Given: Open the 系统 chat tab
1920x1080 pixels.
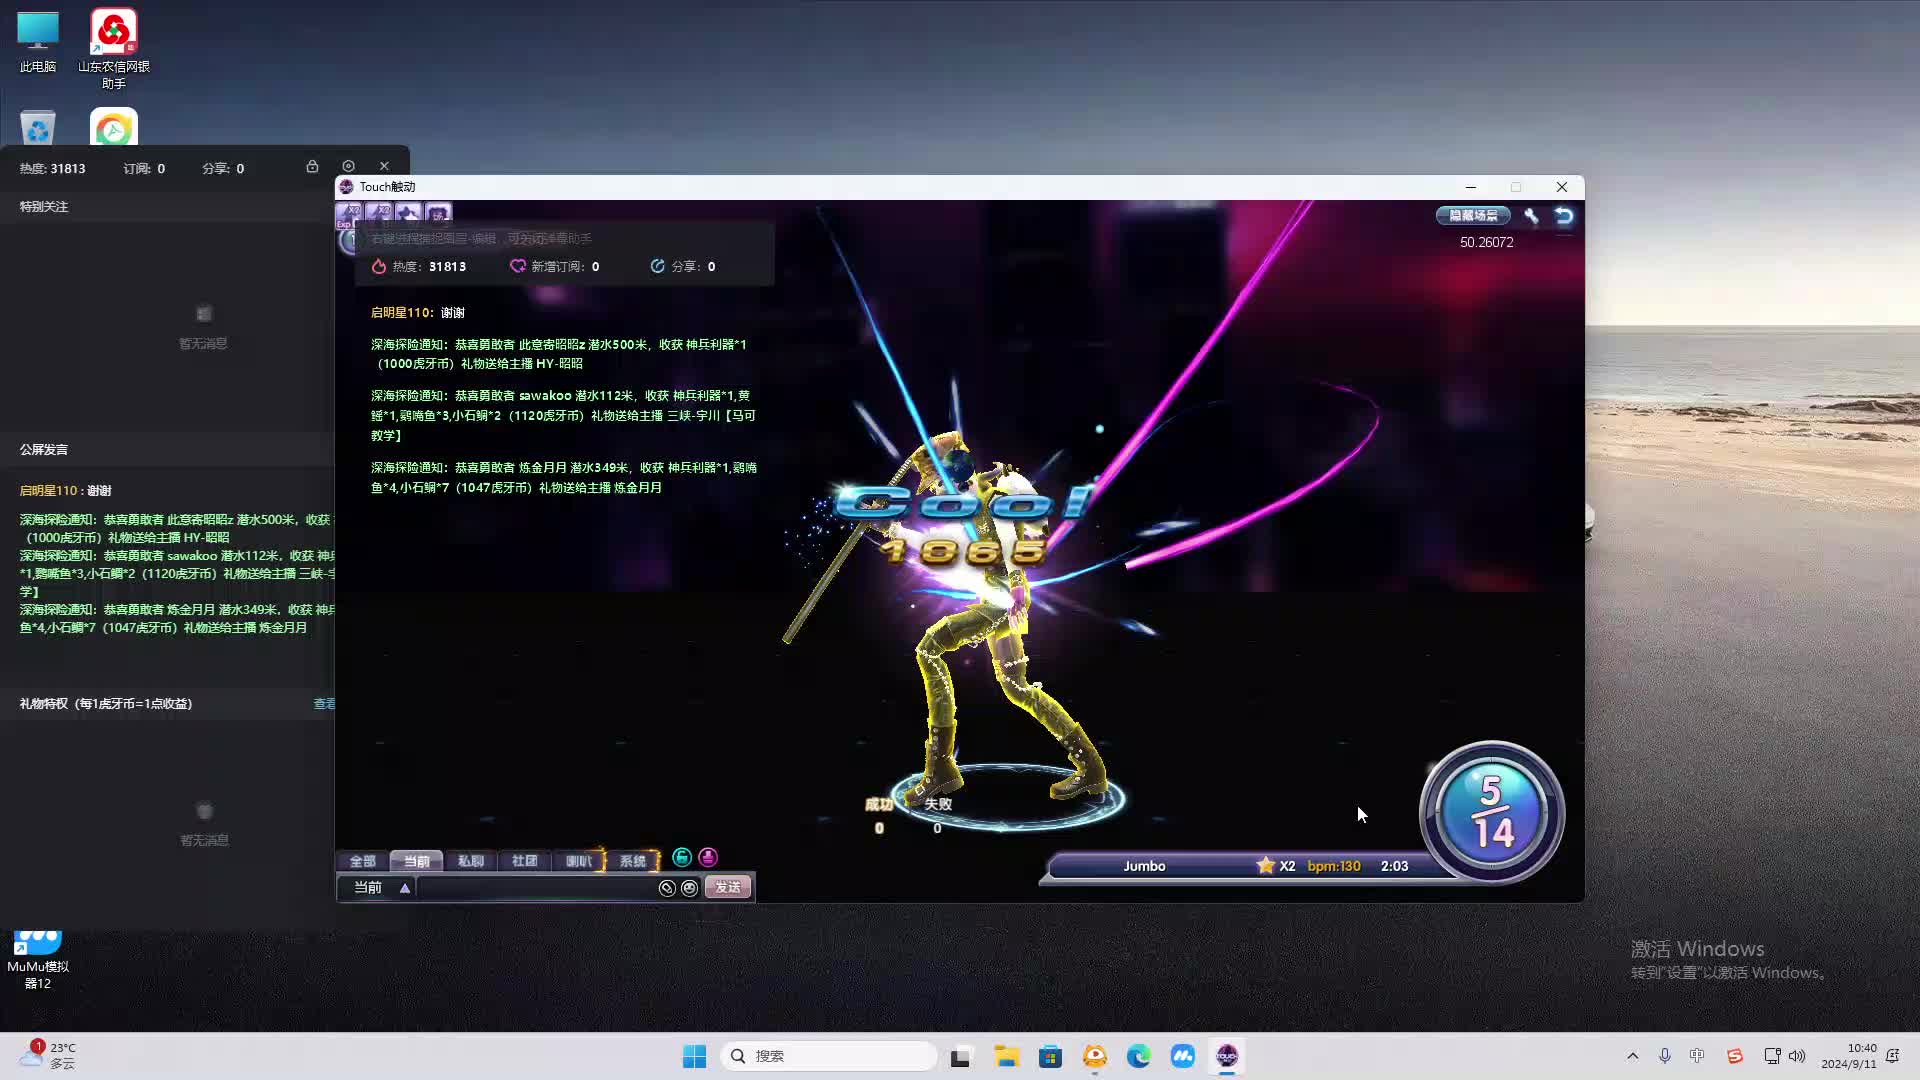Looking at the screenshot, I should [632, 861].
